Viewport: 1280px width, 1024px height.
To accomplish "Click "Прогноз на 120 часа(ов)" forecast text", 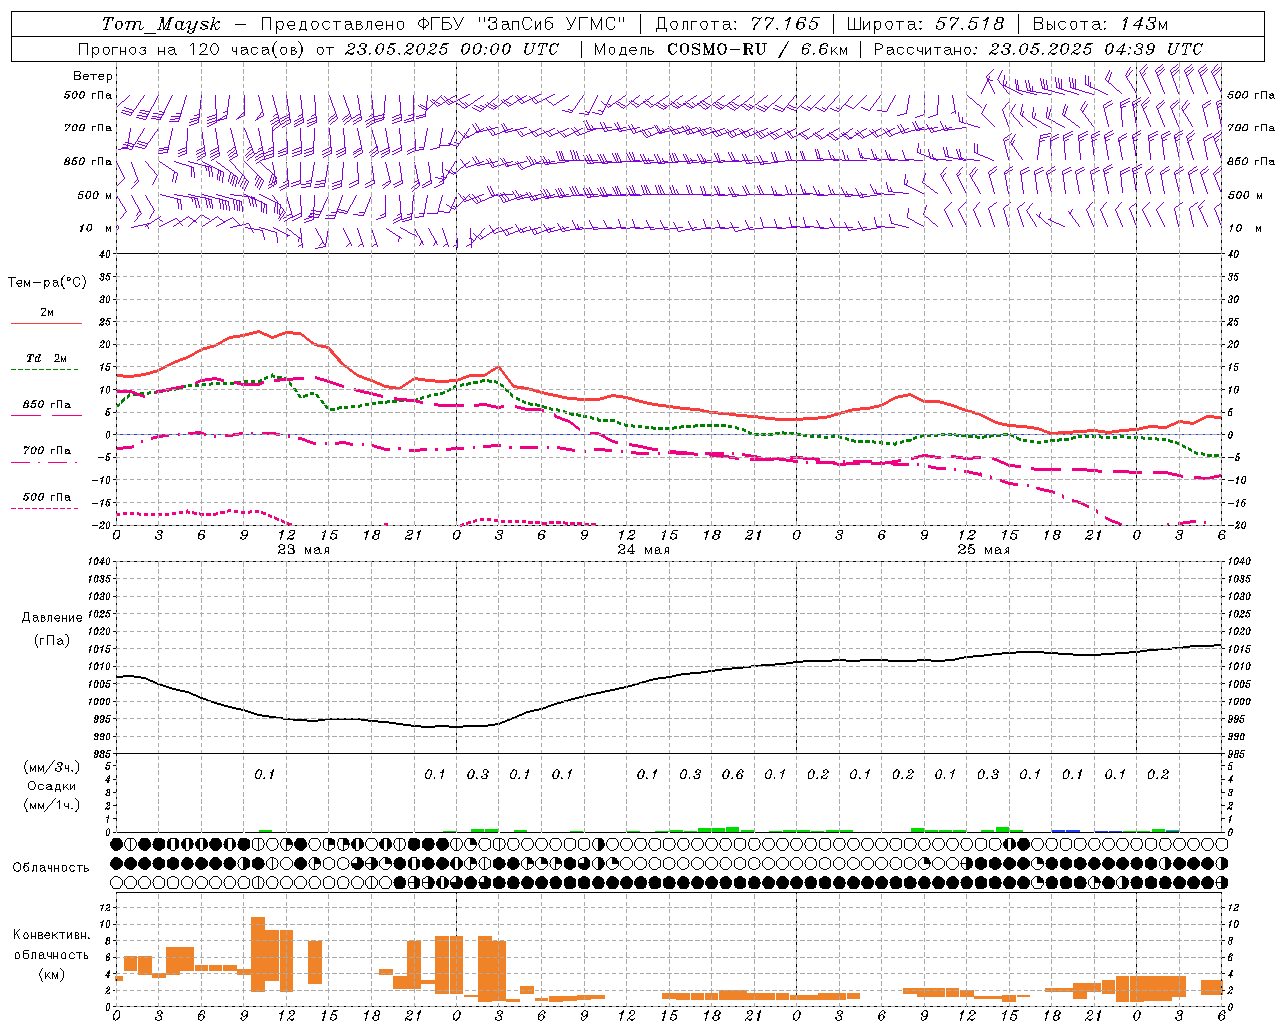I will pos(192,49).
